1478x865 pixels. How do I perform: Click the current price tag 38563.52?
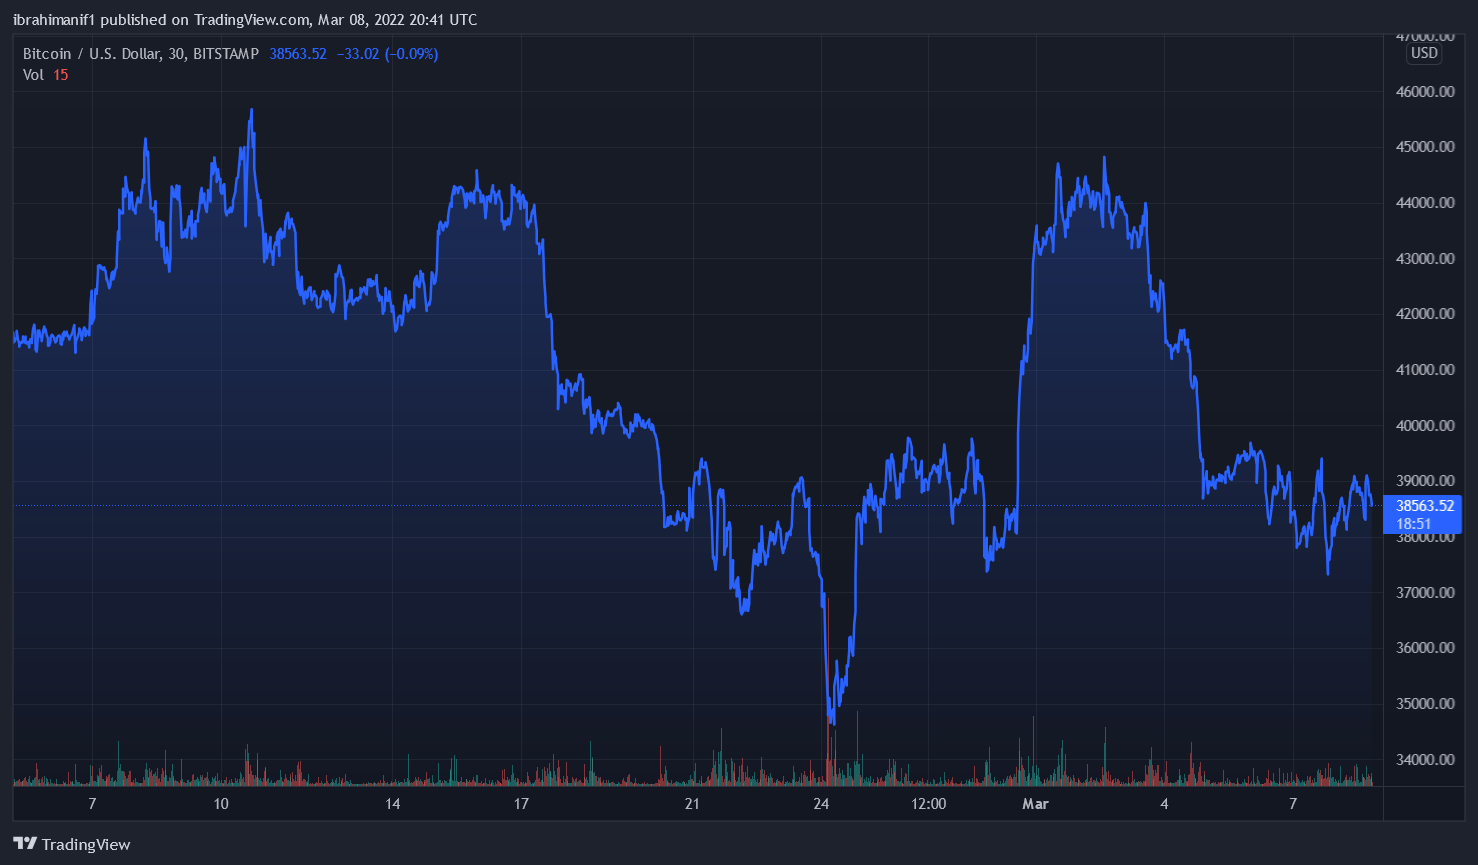pos(1424,506)
